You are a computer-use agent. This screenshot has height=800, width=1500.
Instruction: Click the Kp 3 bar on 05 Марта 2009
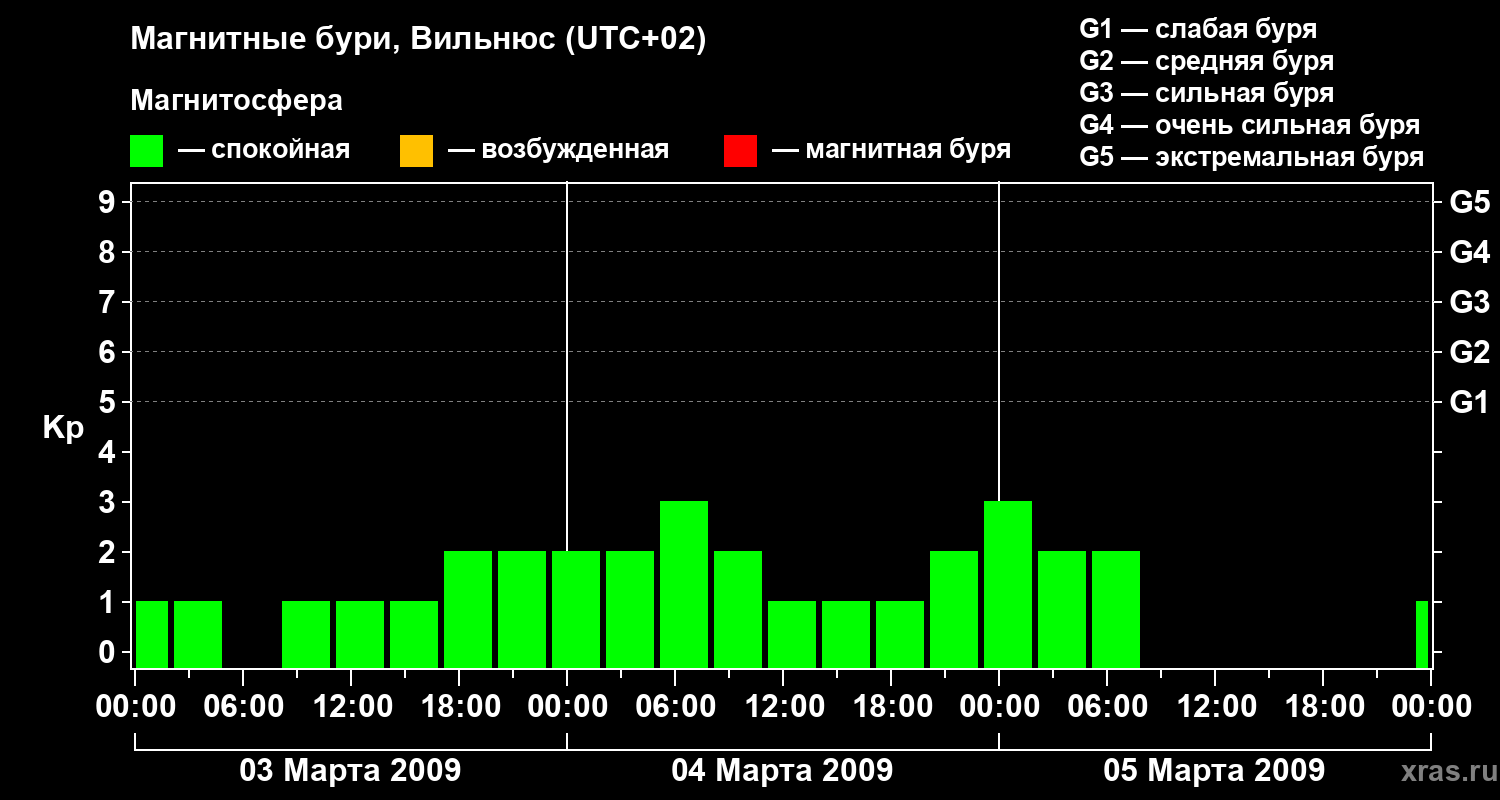click(x=1008, y=584)
